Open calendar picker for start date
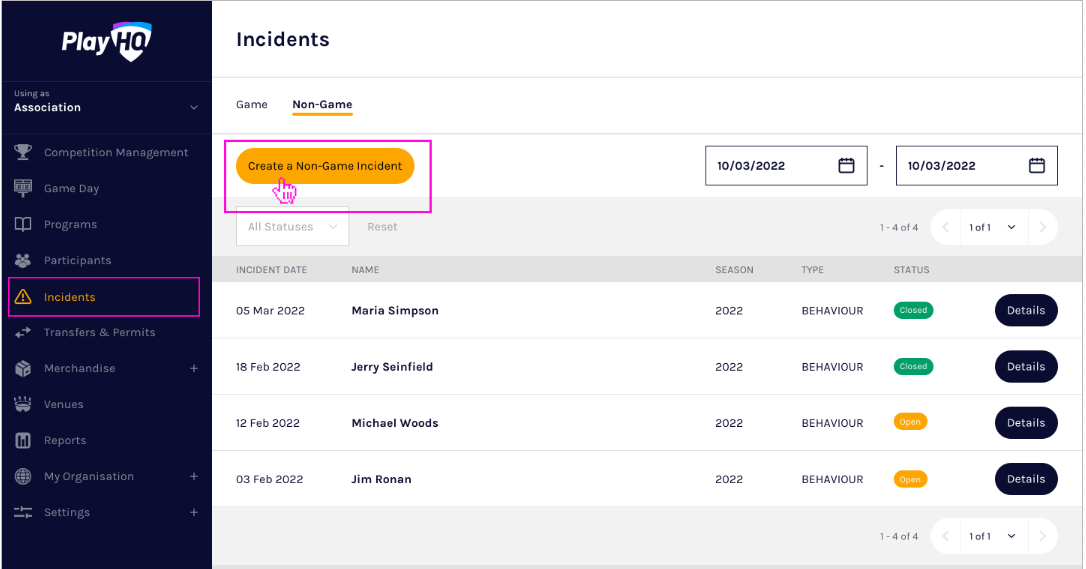Screen dimensions: 1086x569 pyautogui.click(x=846, y=166)
